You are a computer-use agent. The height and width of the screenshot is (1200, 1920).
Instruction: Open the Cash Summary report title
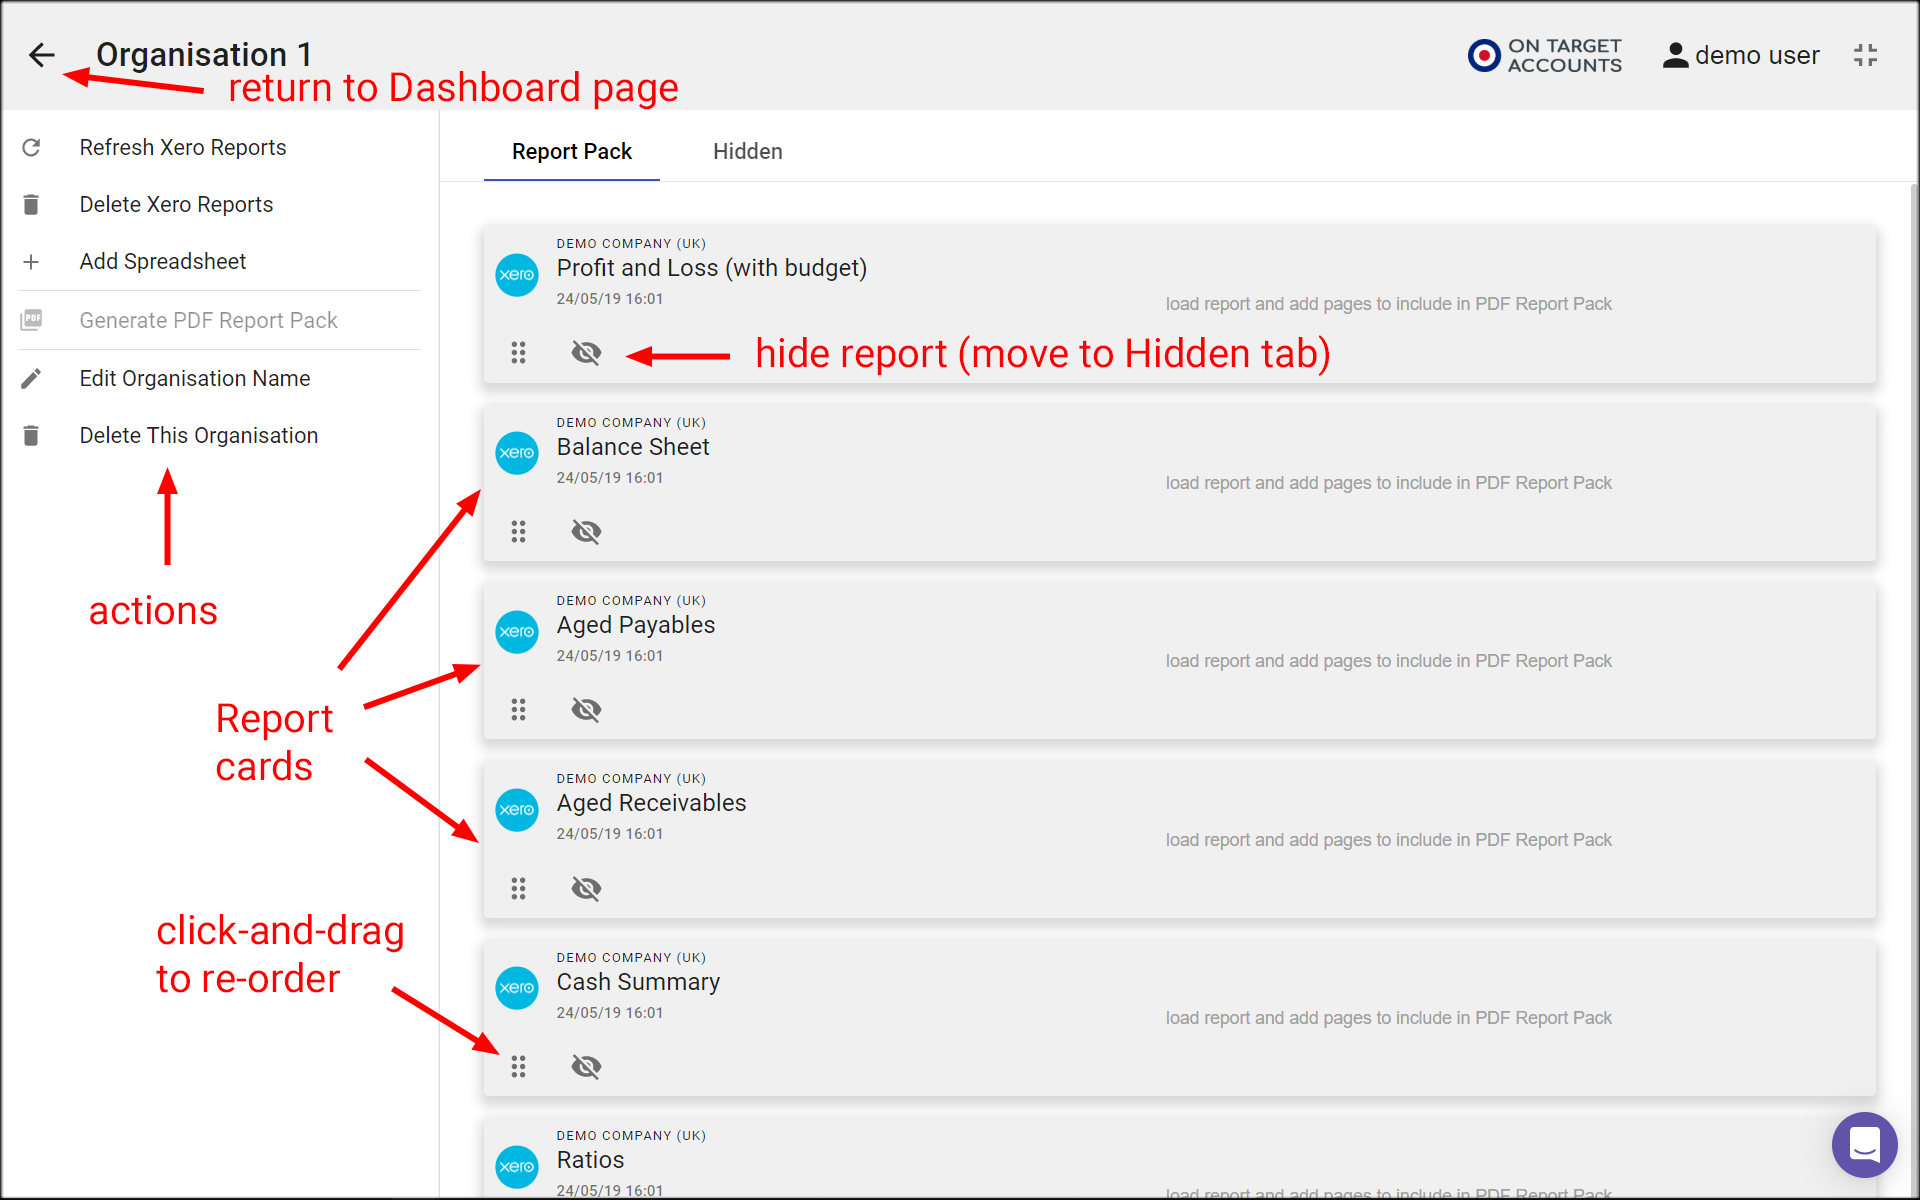point(638,982)
